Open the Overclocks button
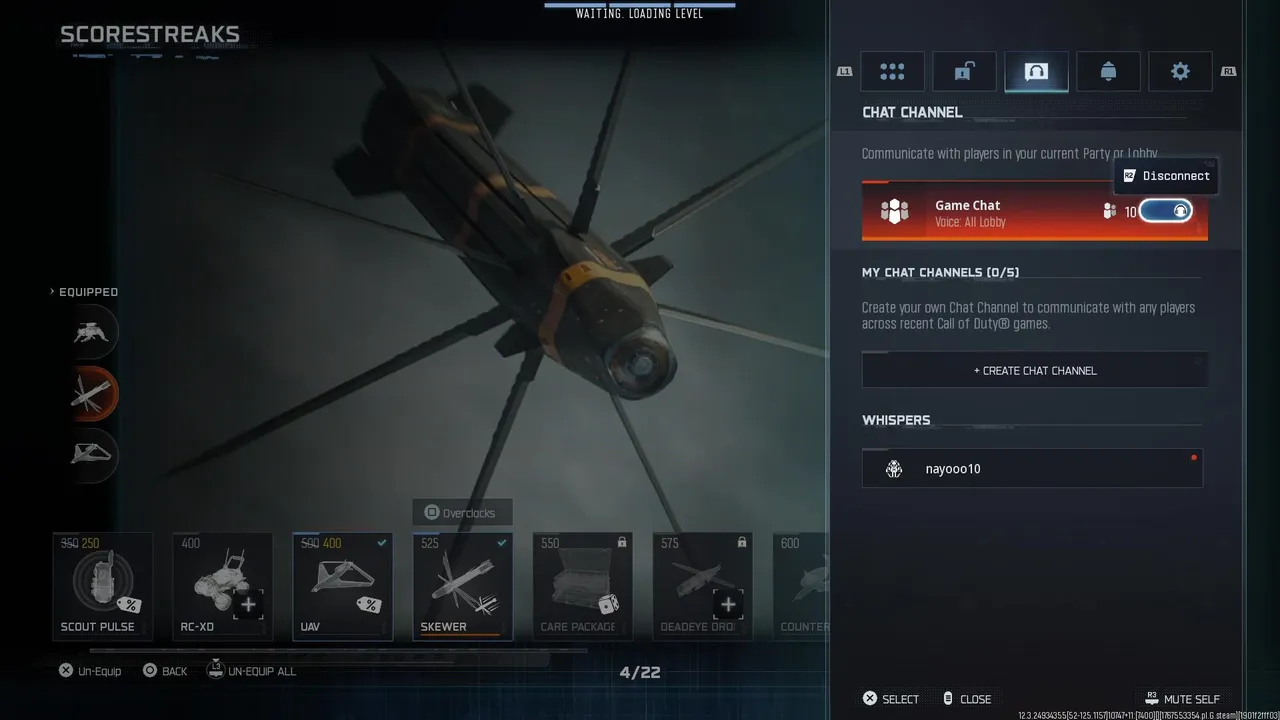This screenshot has height=720, width=1280. point(462,513)
